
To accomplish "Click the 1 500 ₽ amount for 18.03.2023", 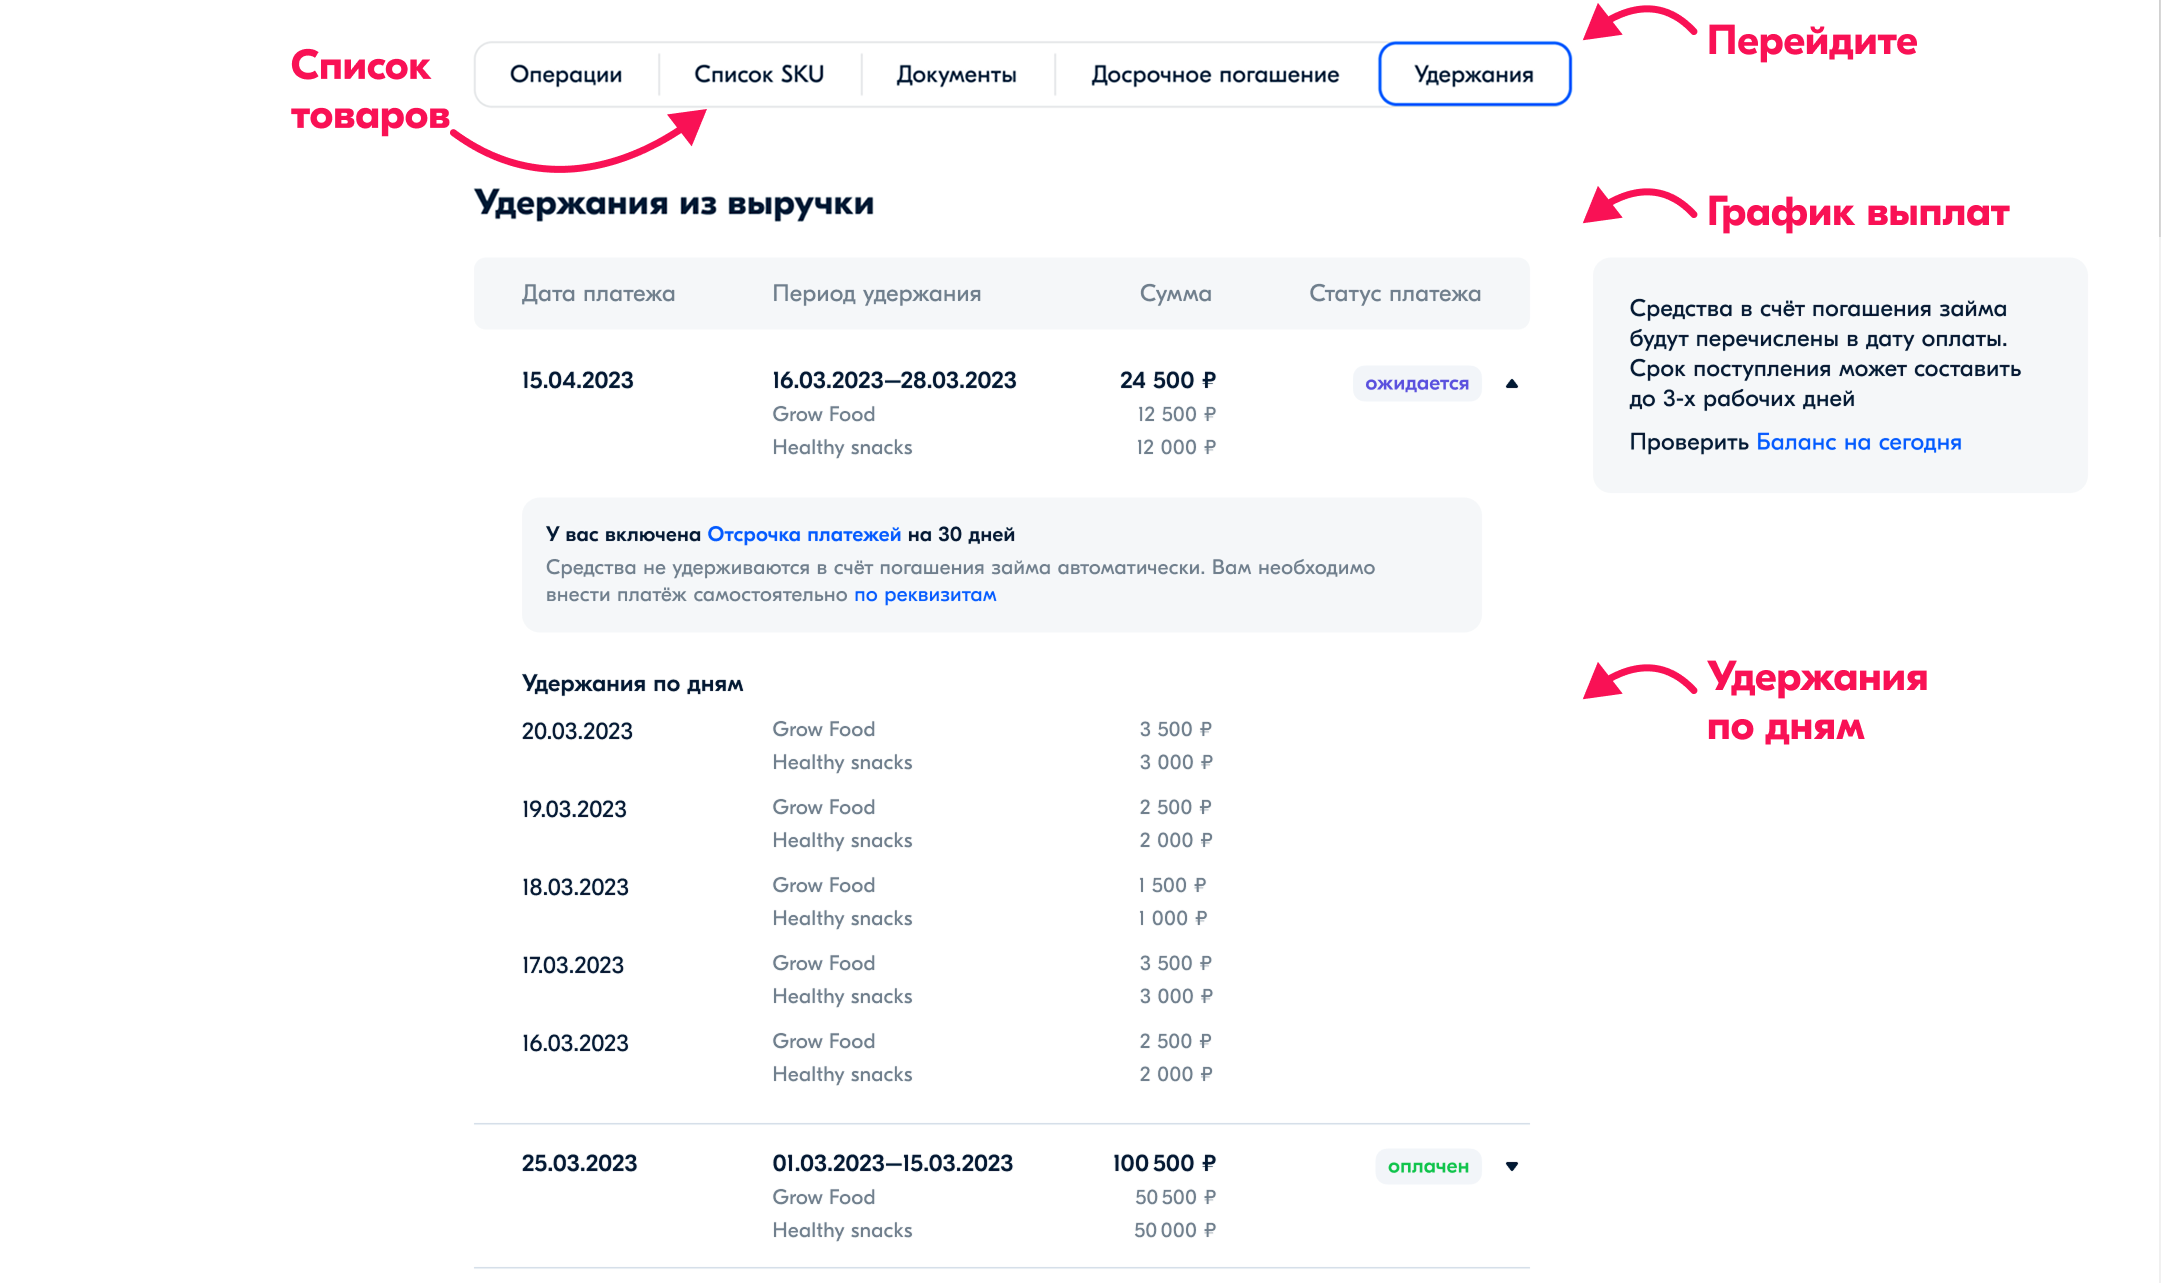I will 1172,885.
